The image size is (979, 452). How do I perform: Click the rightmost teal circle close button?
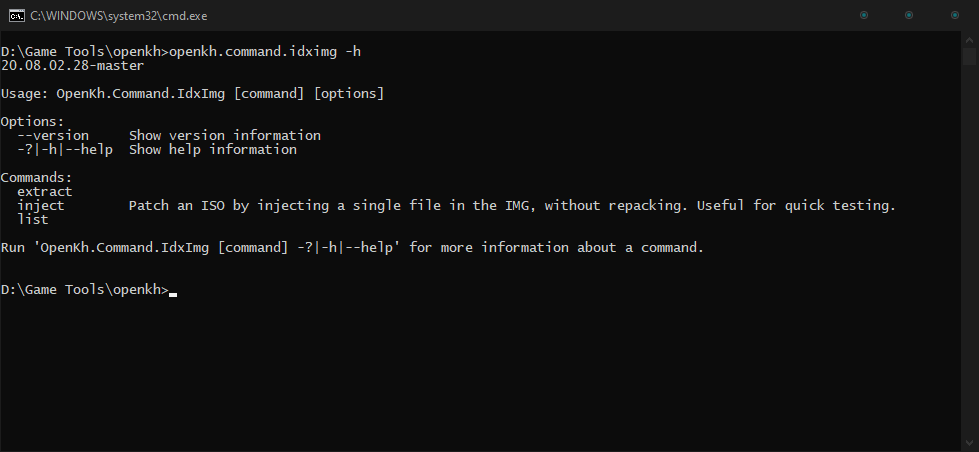[955, 15]
